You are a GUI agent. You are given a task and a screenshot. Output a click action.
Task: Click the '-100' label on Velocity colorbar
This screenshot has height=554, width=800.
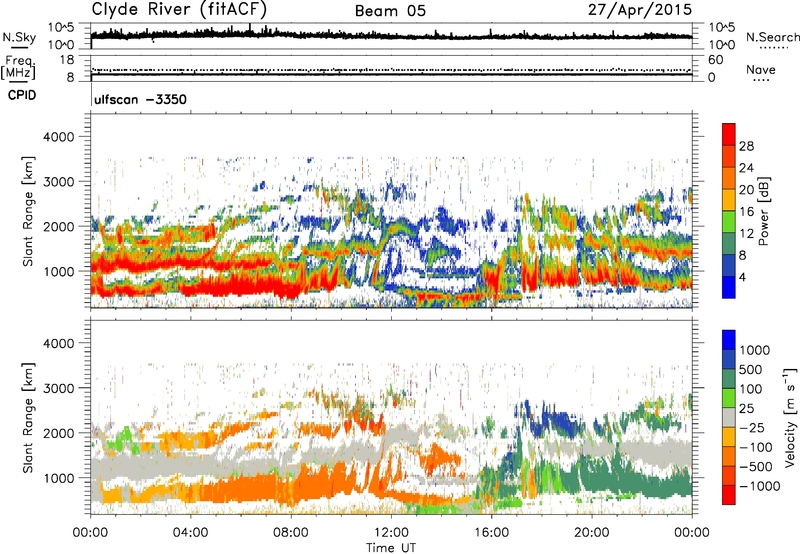tap(756, 447)
